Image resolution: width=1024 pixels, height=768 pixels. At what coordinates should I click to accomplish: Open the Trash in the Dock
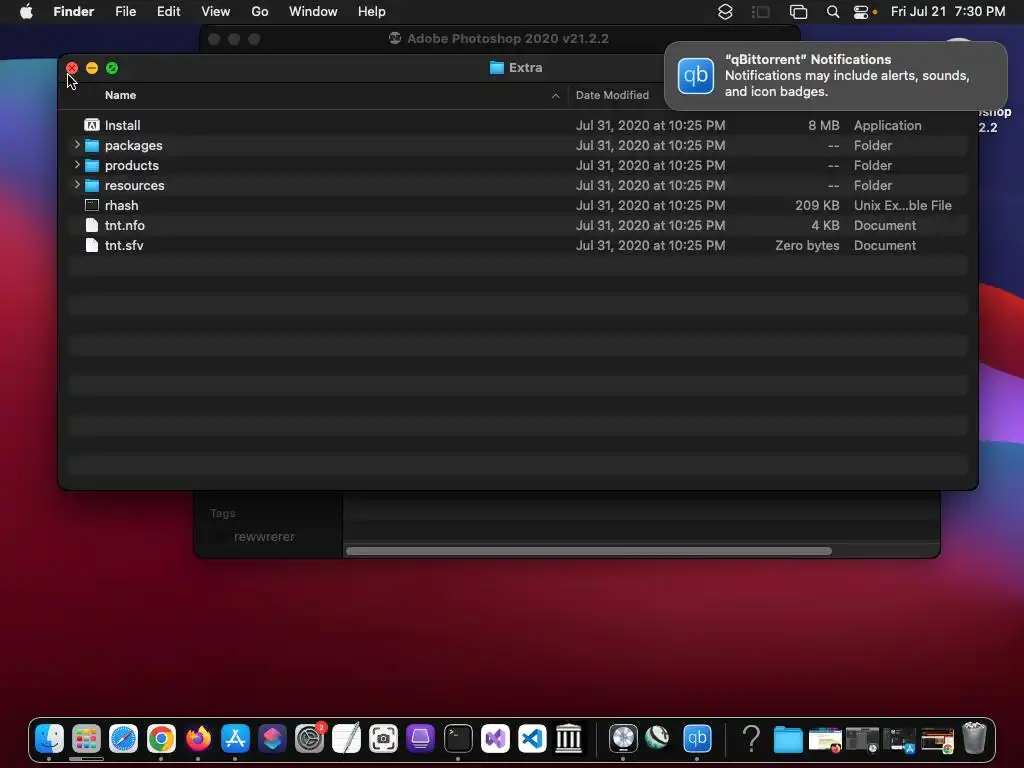tap(974, 739)
